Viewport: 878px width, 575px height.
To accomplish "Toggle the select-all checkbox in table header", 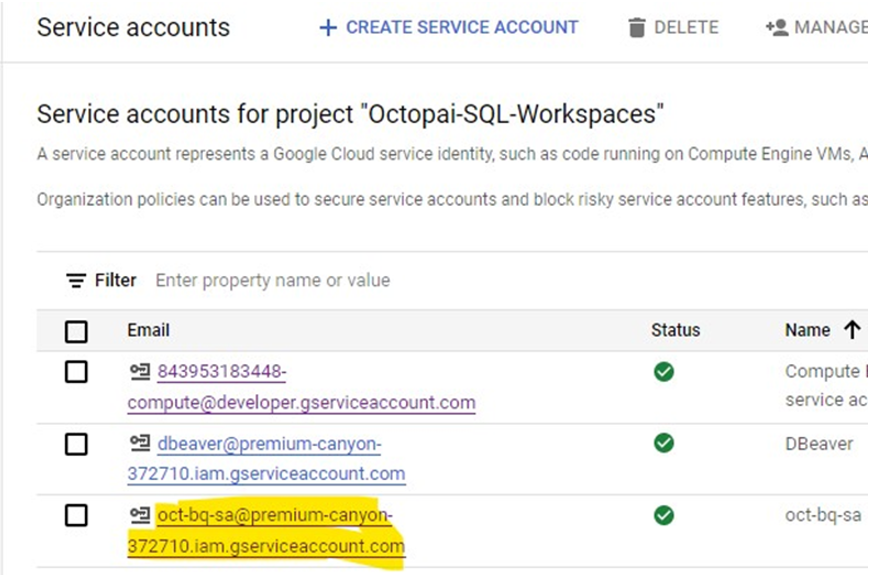I will tap(76, 331).
